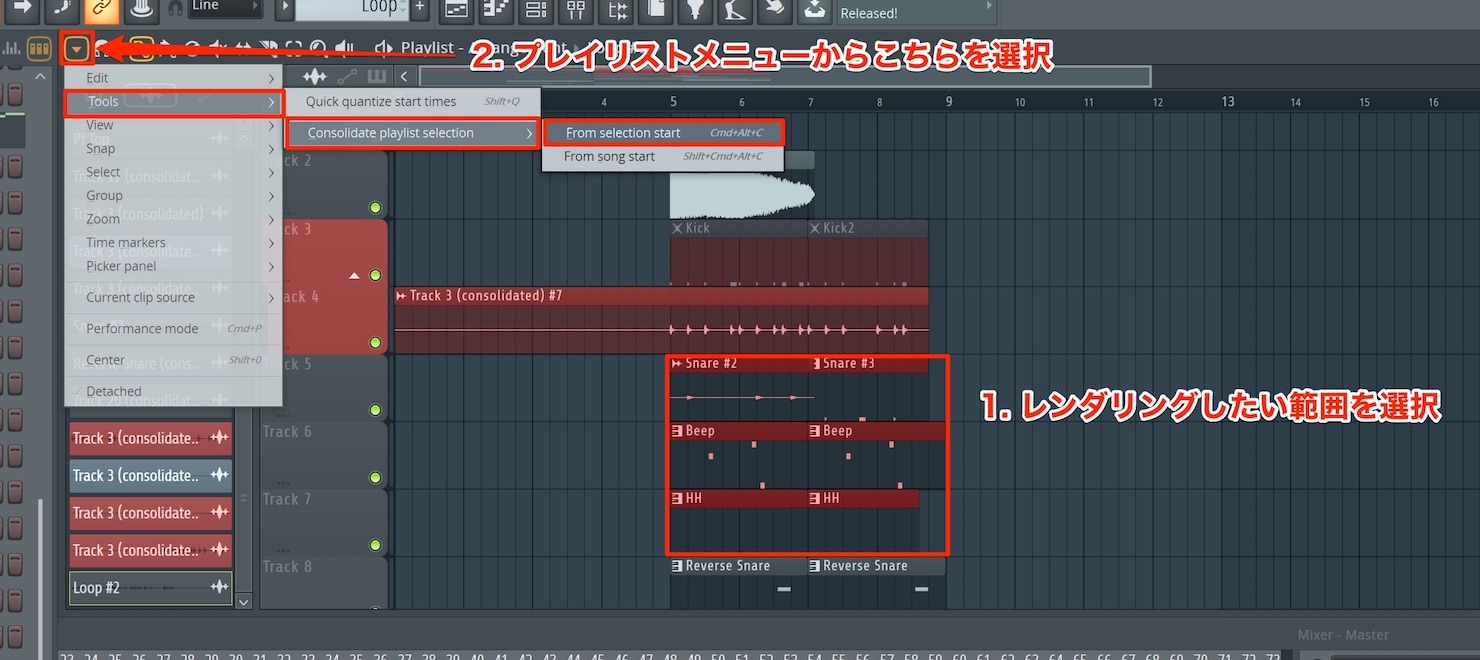Expand the View submenu
The height and width of the screenshot is (660, 1480).
pyautogui.click(x=173, y=125)
